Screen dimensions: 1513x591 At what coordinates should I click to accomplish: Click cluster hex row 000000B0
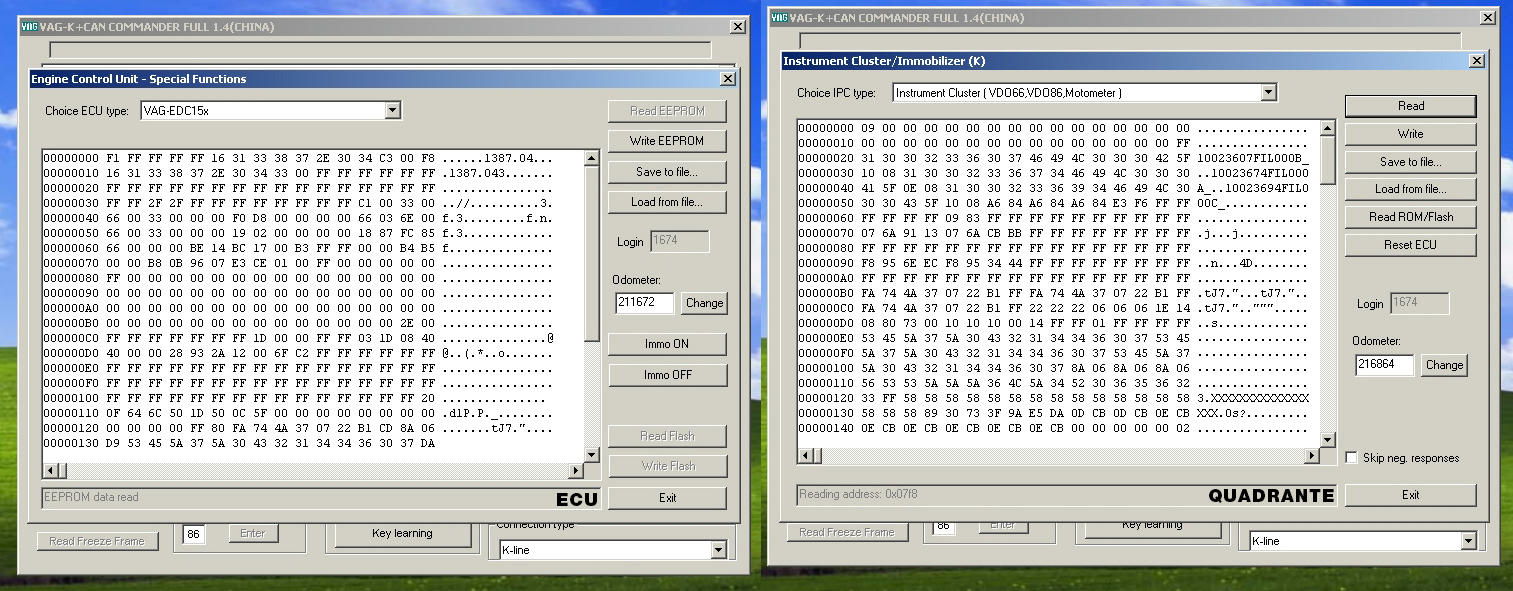(x=1053, y=293)
